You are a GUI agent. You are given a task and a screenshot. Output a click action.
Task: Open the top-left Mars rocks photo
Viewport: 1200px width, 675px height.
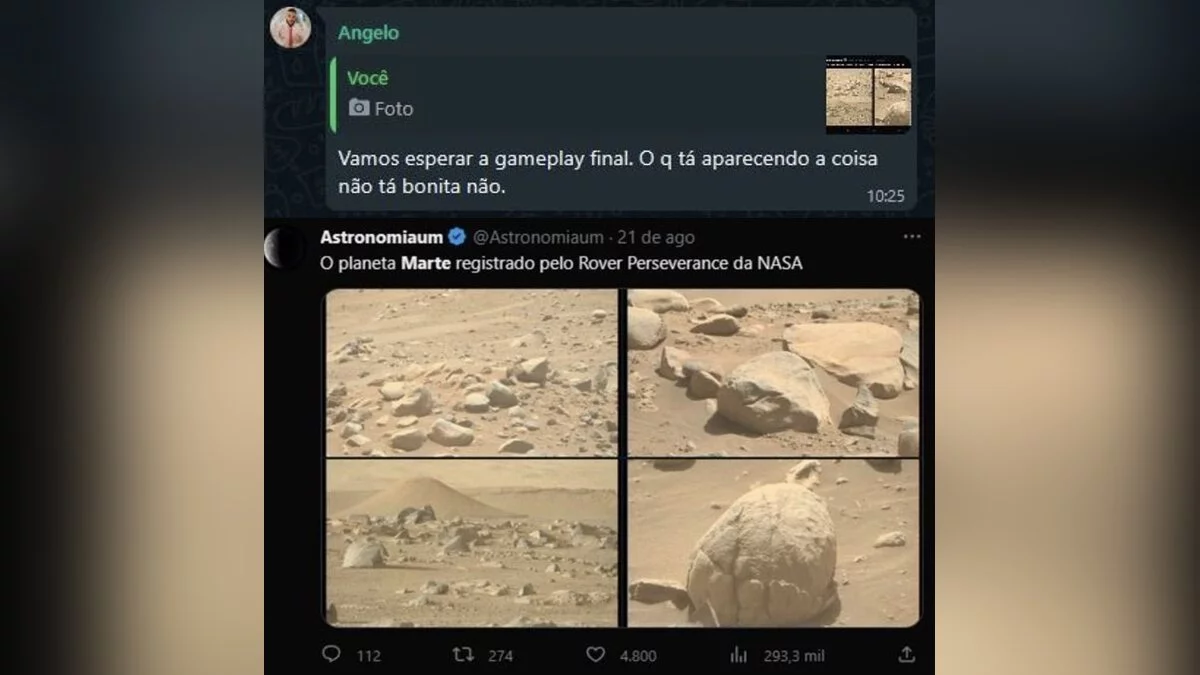tap(472, 372)
